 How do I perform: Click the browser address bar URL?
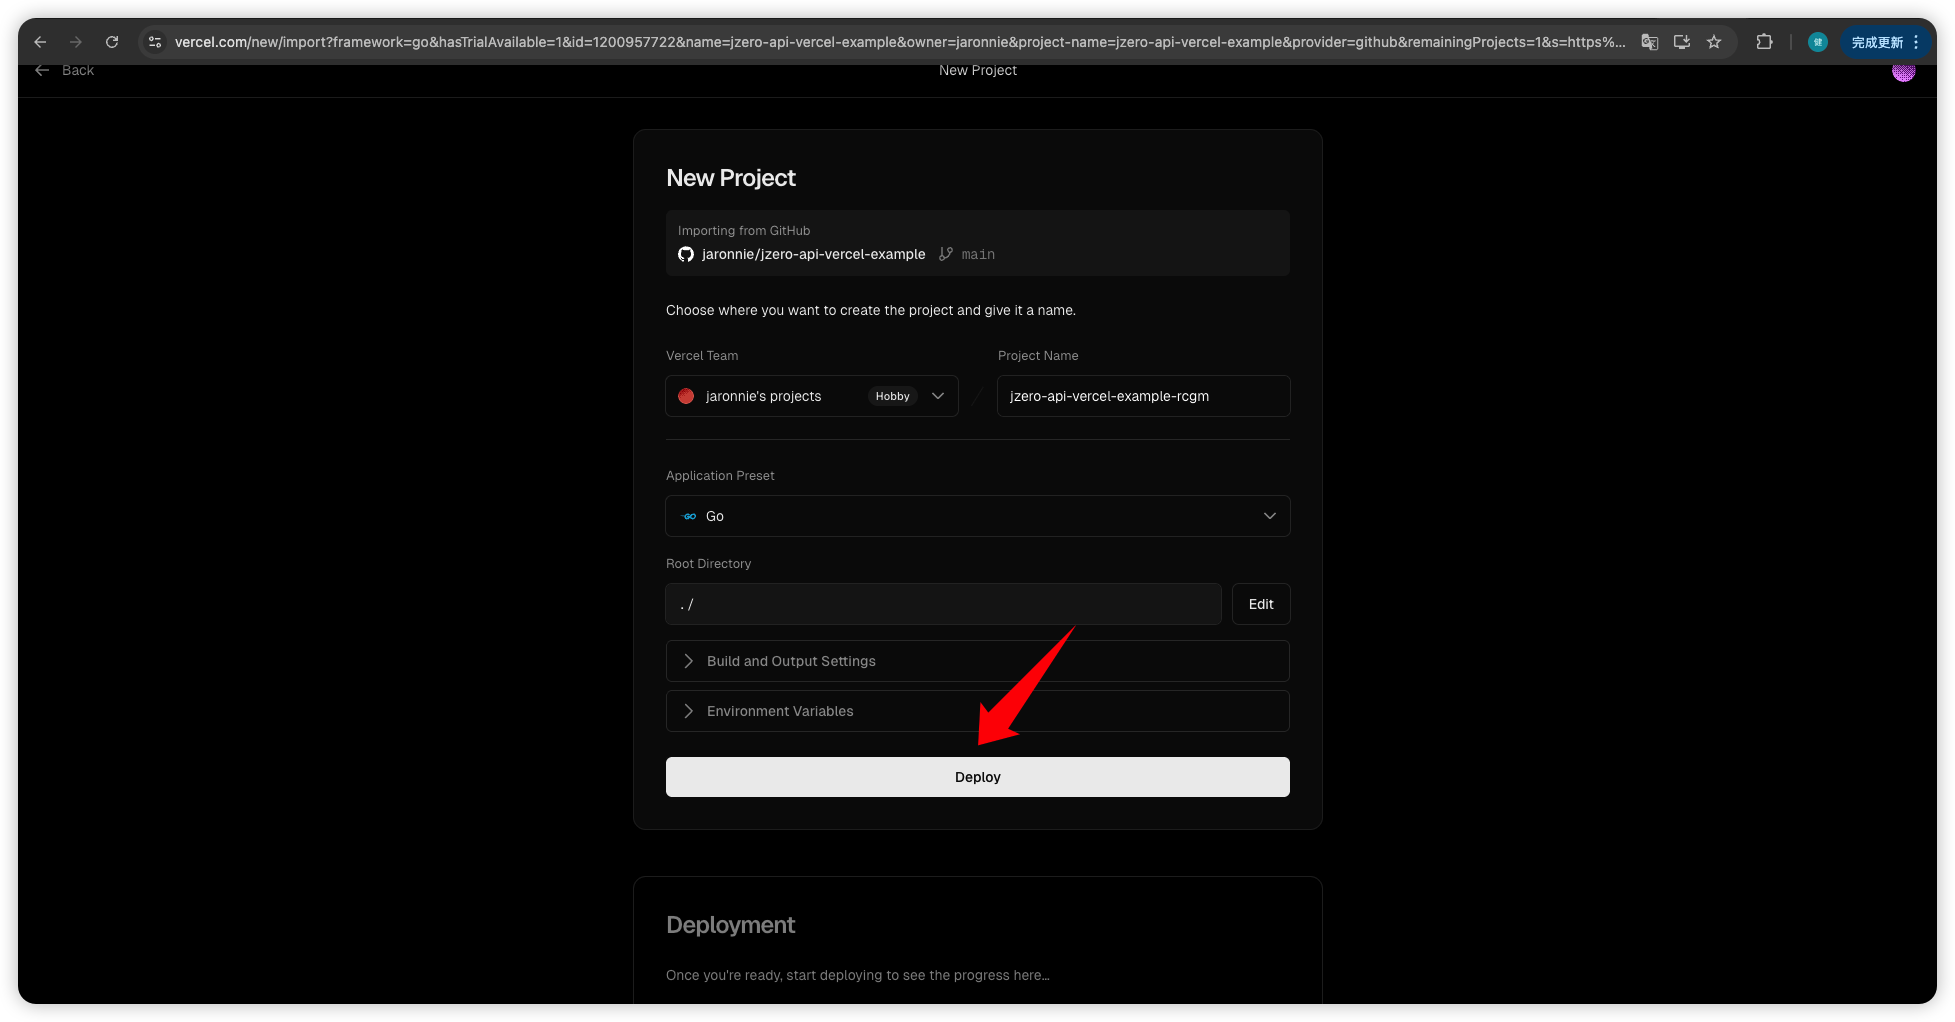899,42
